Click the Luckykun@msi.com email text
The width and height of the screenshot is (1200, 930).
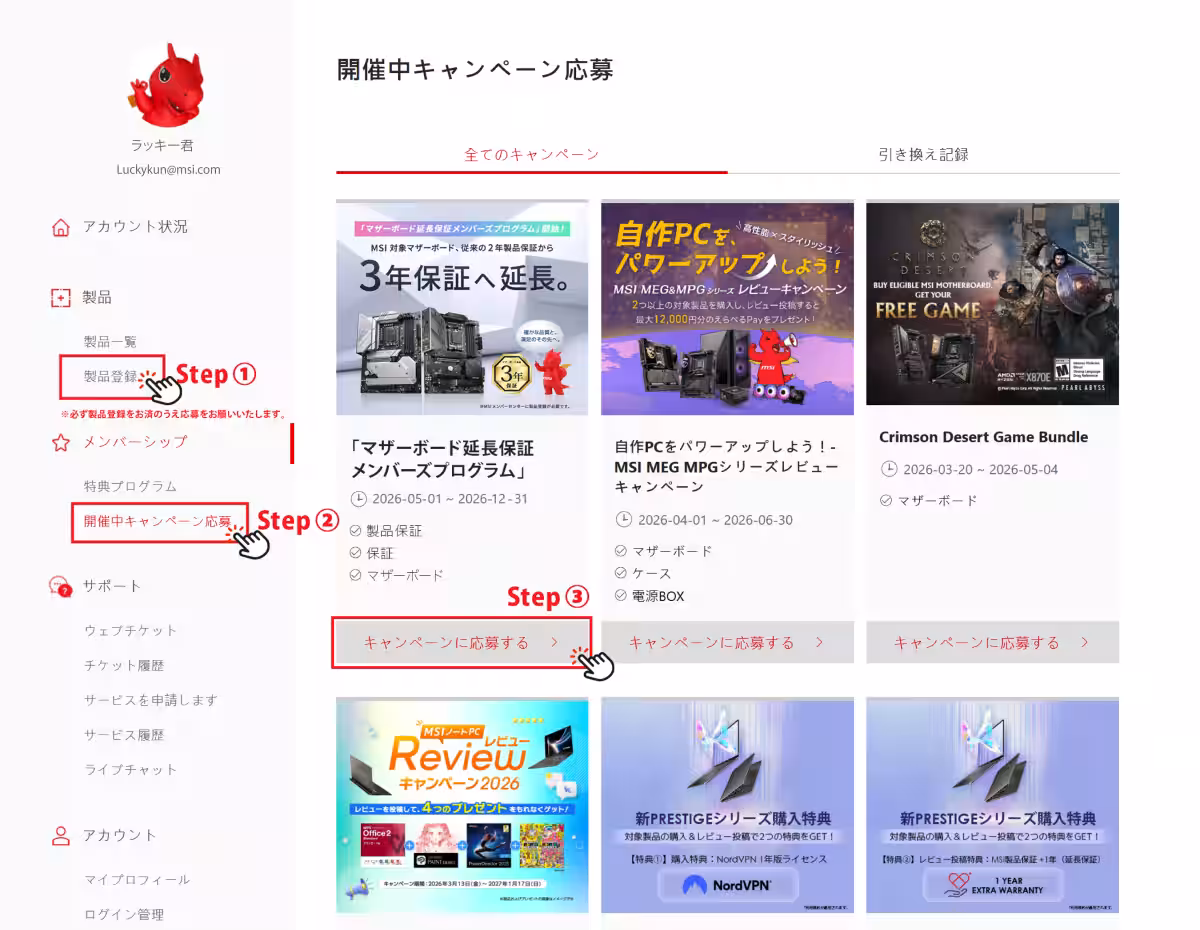pyautogui.click(x=168, y=170)
